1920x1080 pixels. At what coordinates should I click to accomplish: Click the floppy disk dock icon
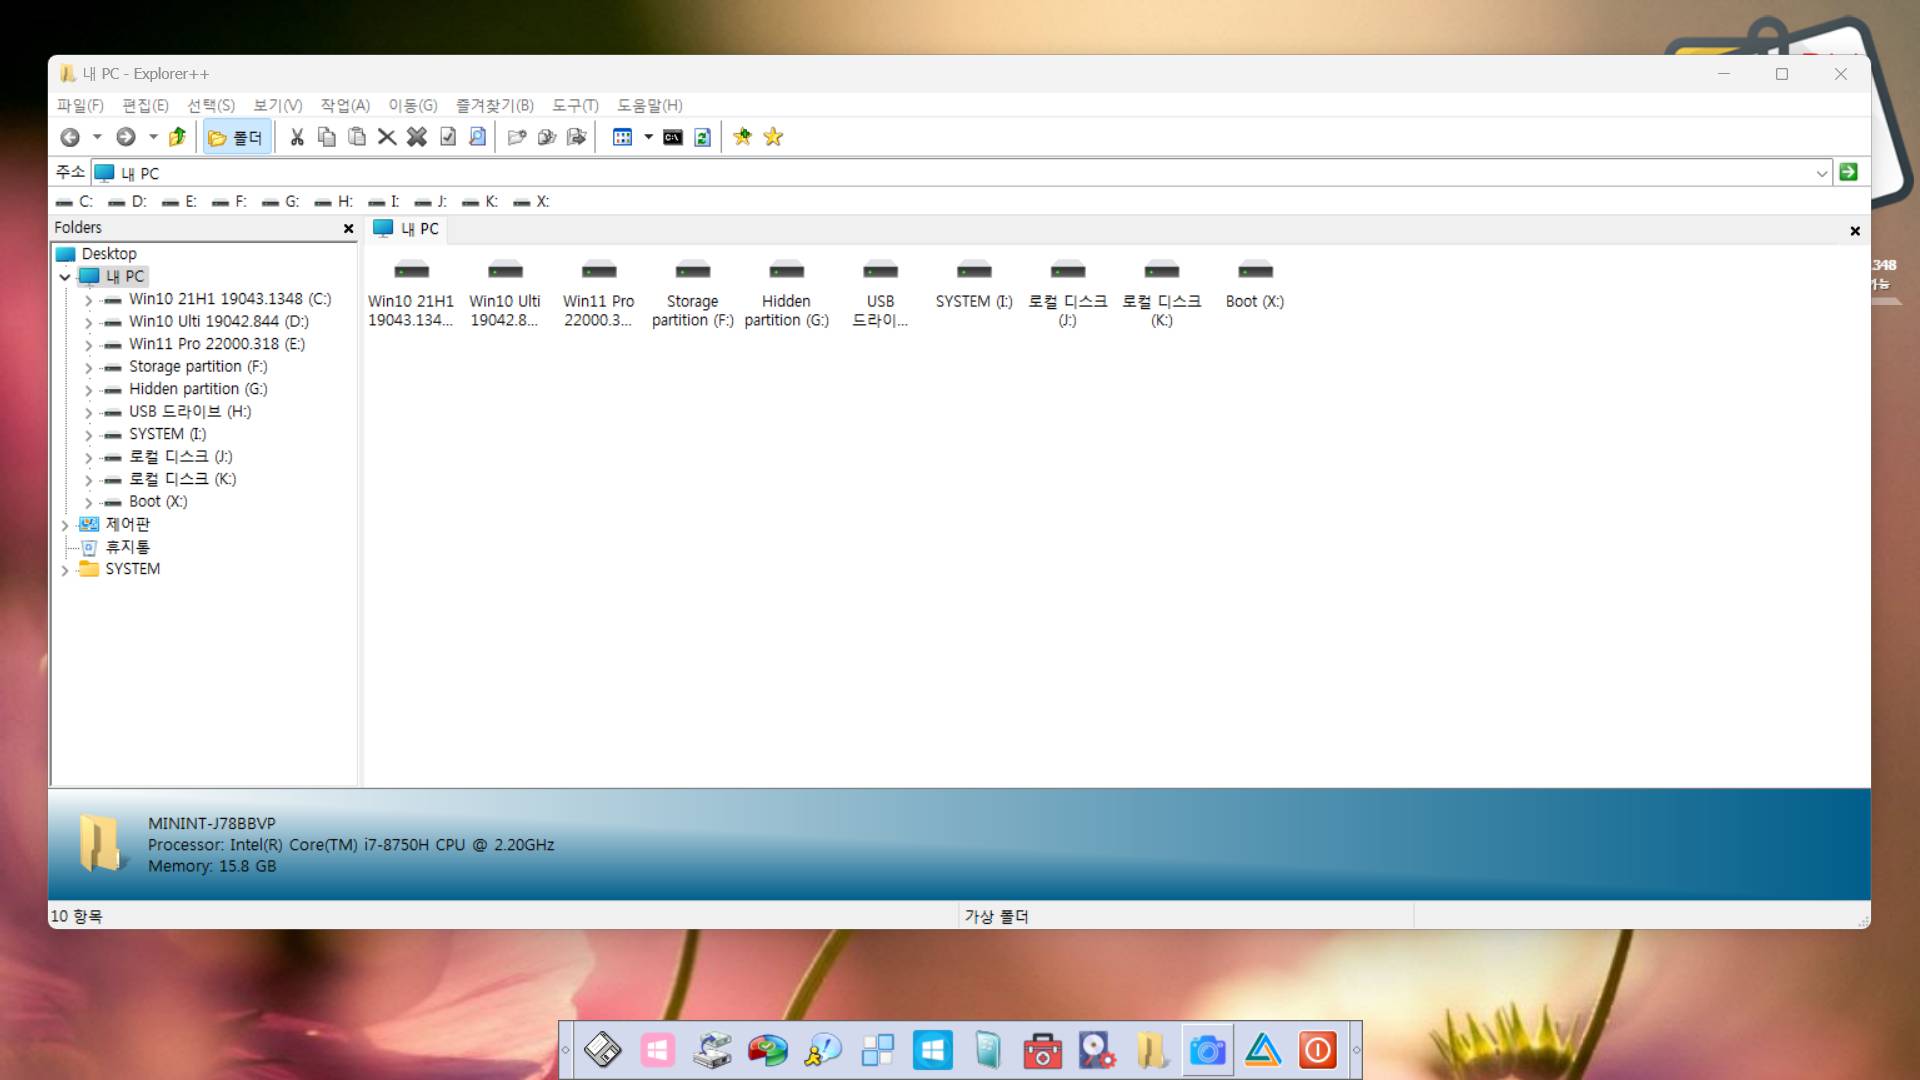coord(602,1050)
